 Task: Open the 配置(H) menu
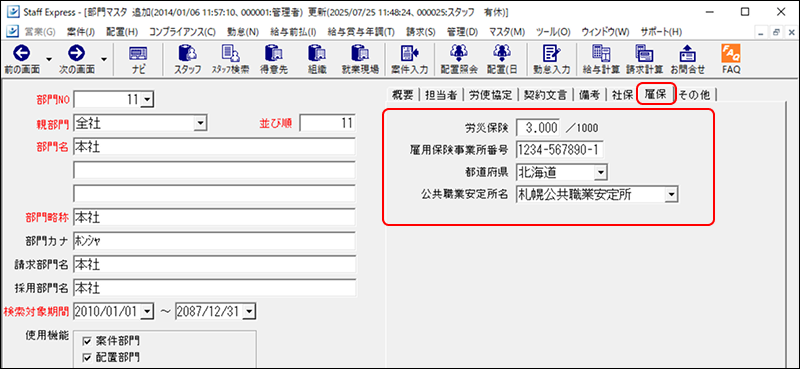click(x=122, y=32)
